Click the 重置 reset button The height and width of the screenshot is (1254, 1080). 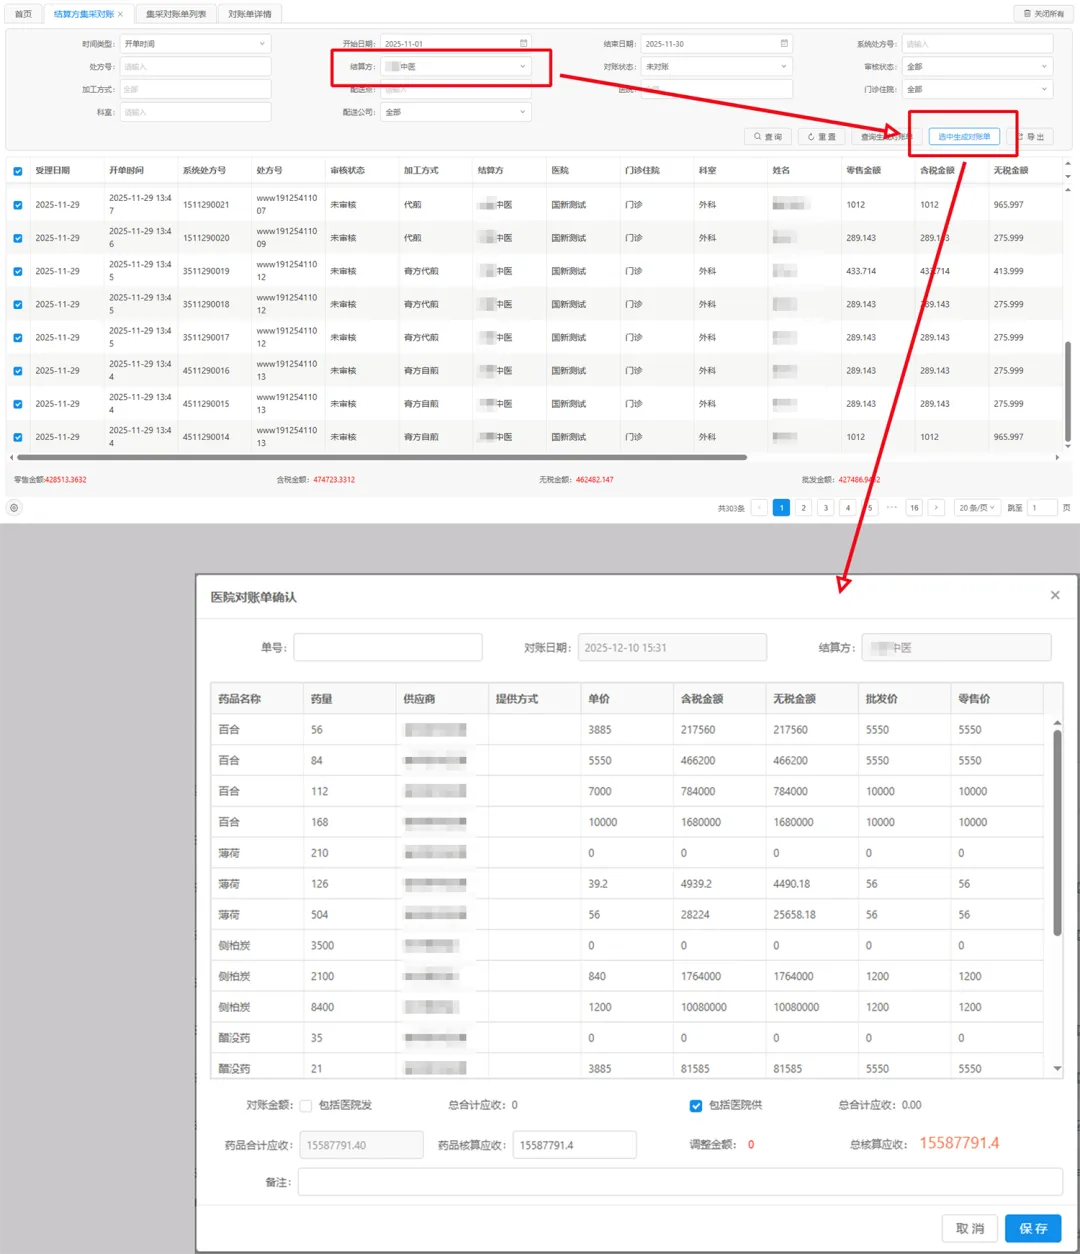point(822,137)
